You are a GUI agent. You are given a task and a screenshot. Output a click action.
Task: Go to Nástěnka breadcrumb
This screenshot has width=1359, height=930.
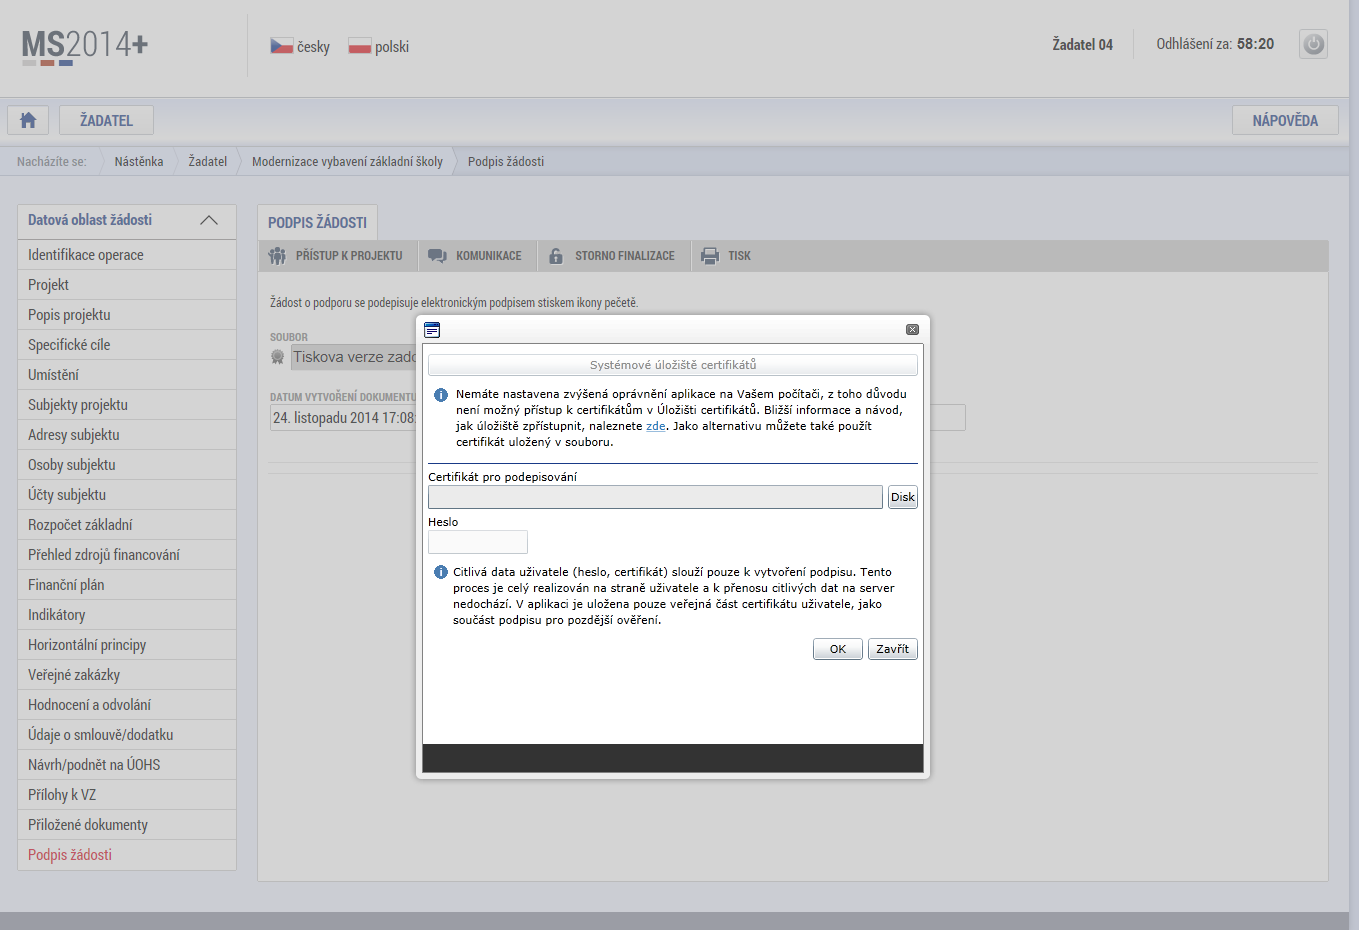point(138,161)
